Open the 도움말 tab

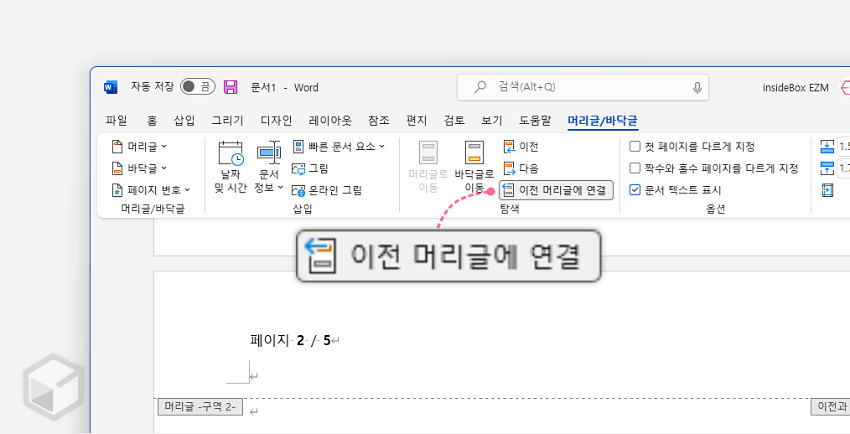coord(535,120)
